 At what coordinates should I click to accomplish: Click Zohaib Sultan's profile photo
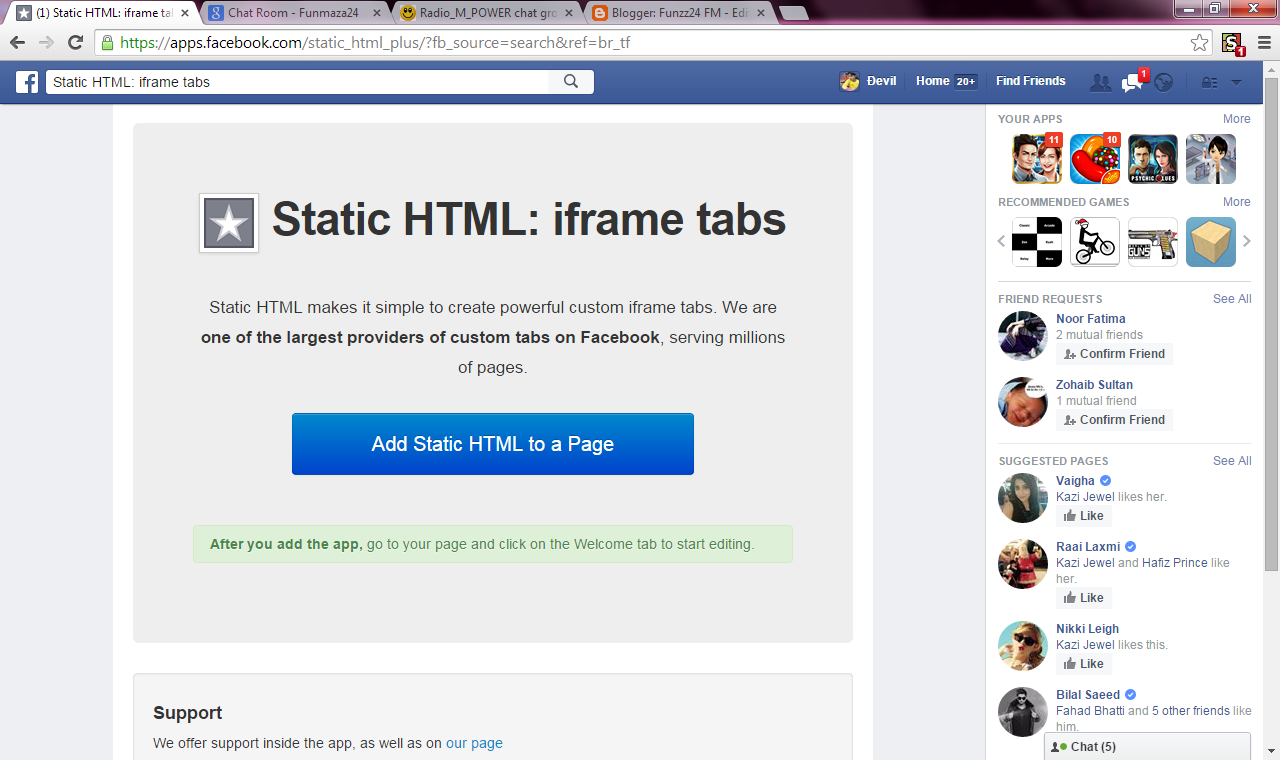click(1023, 402)
